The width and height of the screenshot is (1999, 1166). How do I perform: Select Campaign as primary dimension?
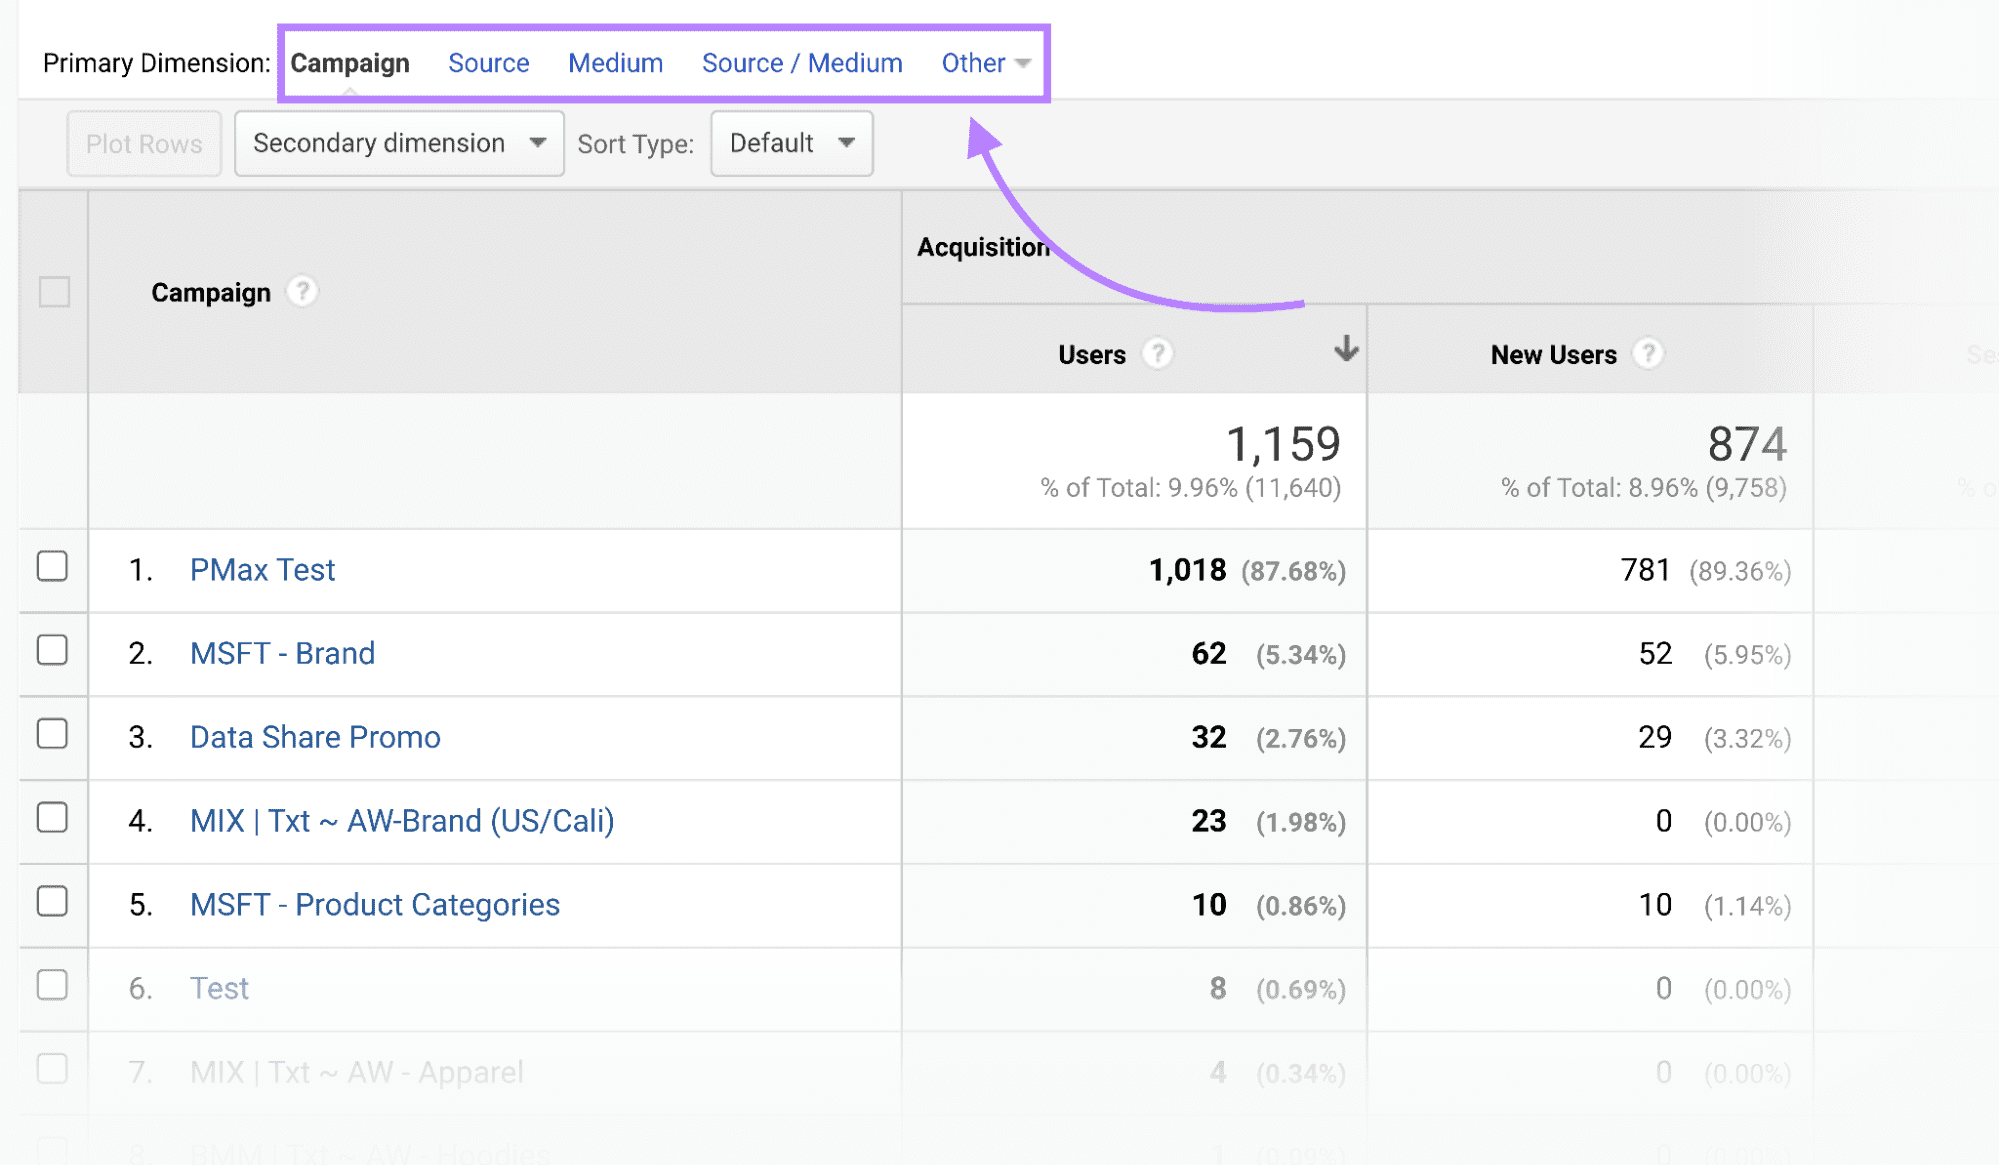pos(350,63)
